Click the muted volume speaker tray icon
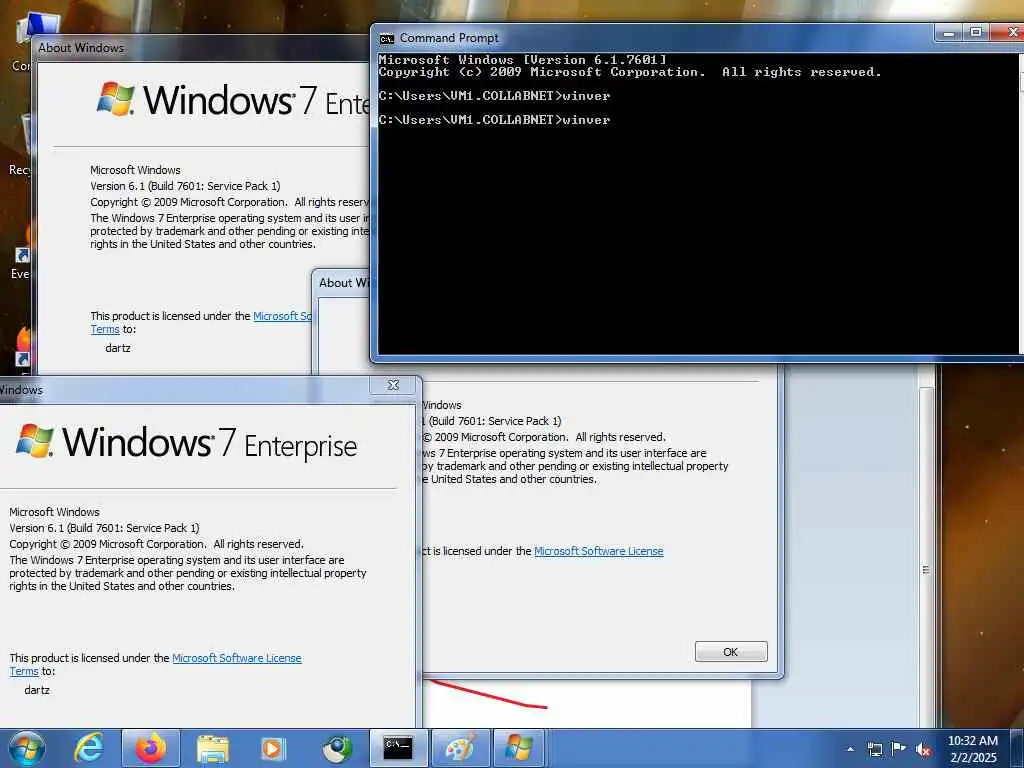 [923, 749]
